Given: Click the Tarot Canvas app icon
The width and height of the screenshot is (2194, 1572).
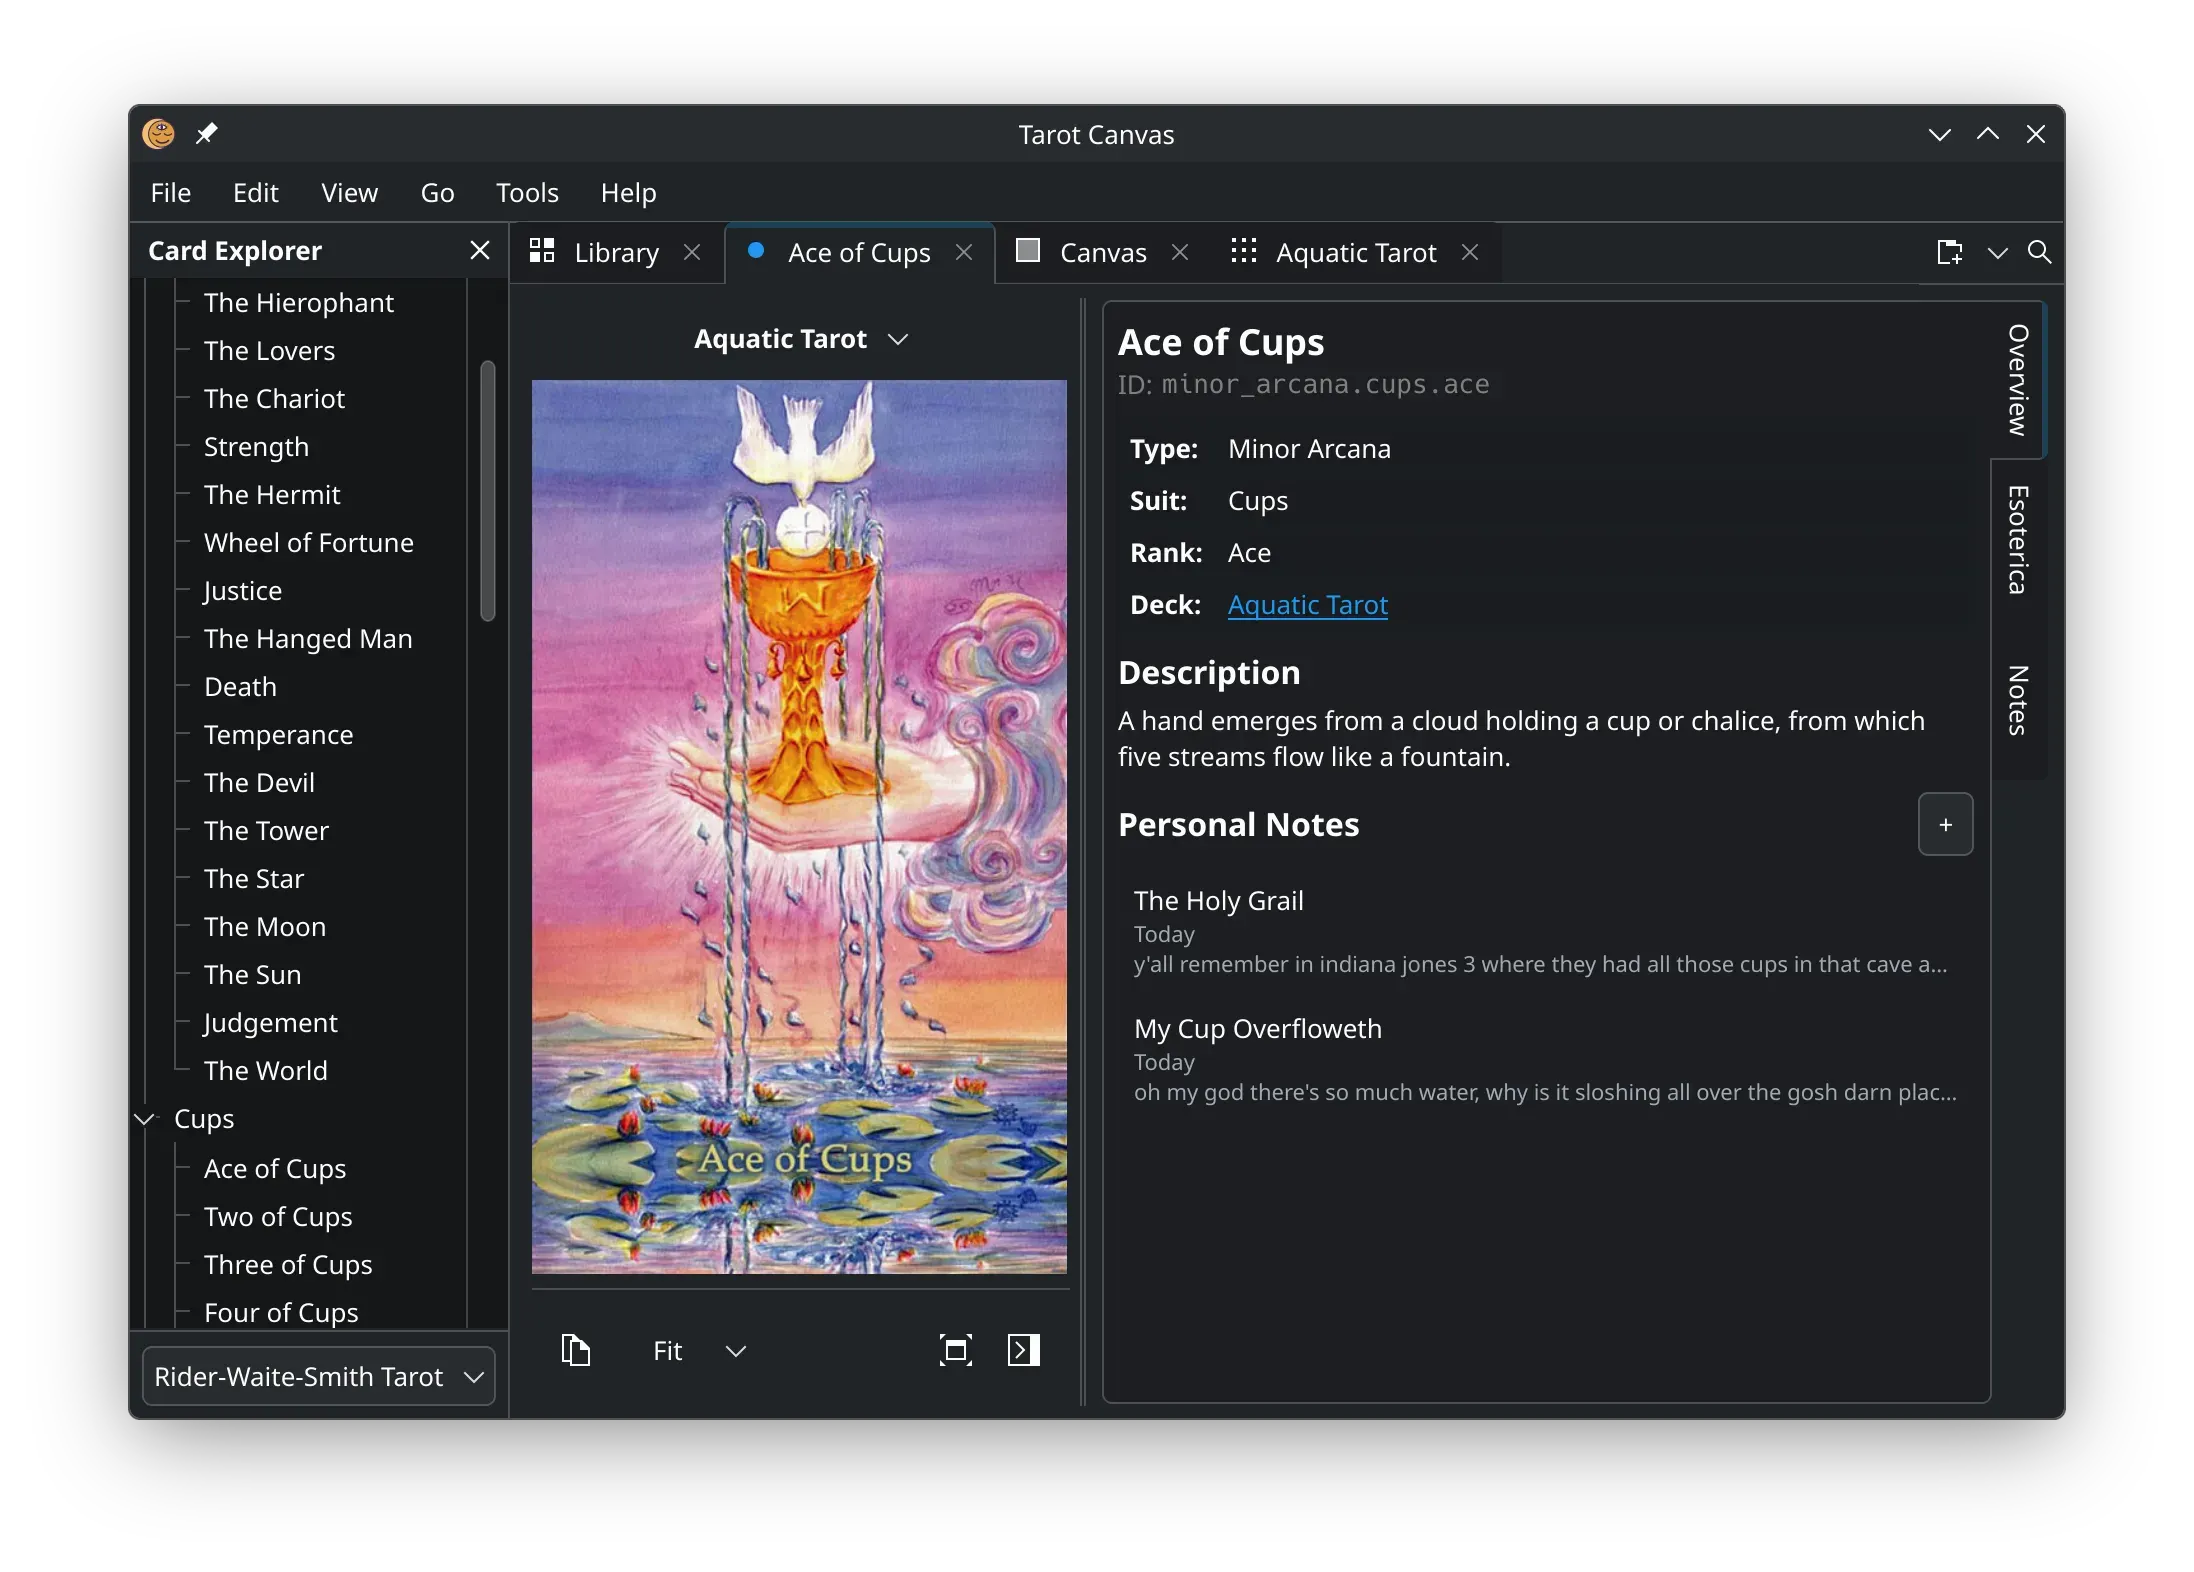Looking at the screenshot, I should click(x=159, y=133).
